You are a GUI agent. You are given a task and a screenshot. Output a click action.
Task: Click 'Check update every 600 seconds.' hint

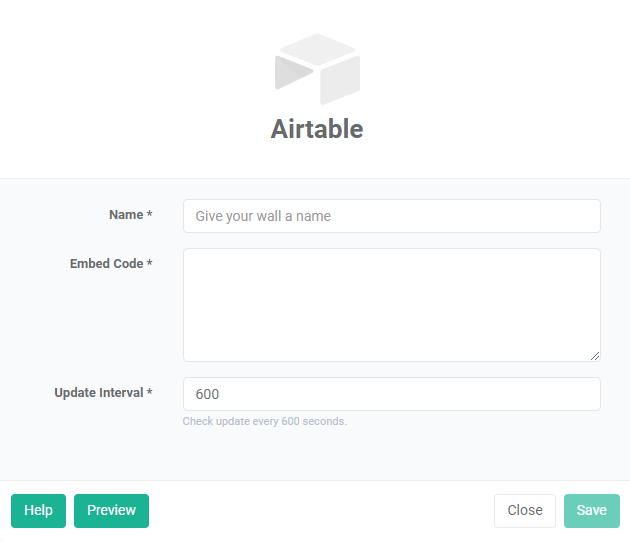264,421
